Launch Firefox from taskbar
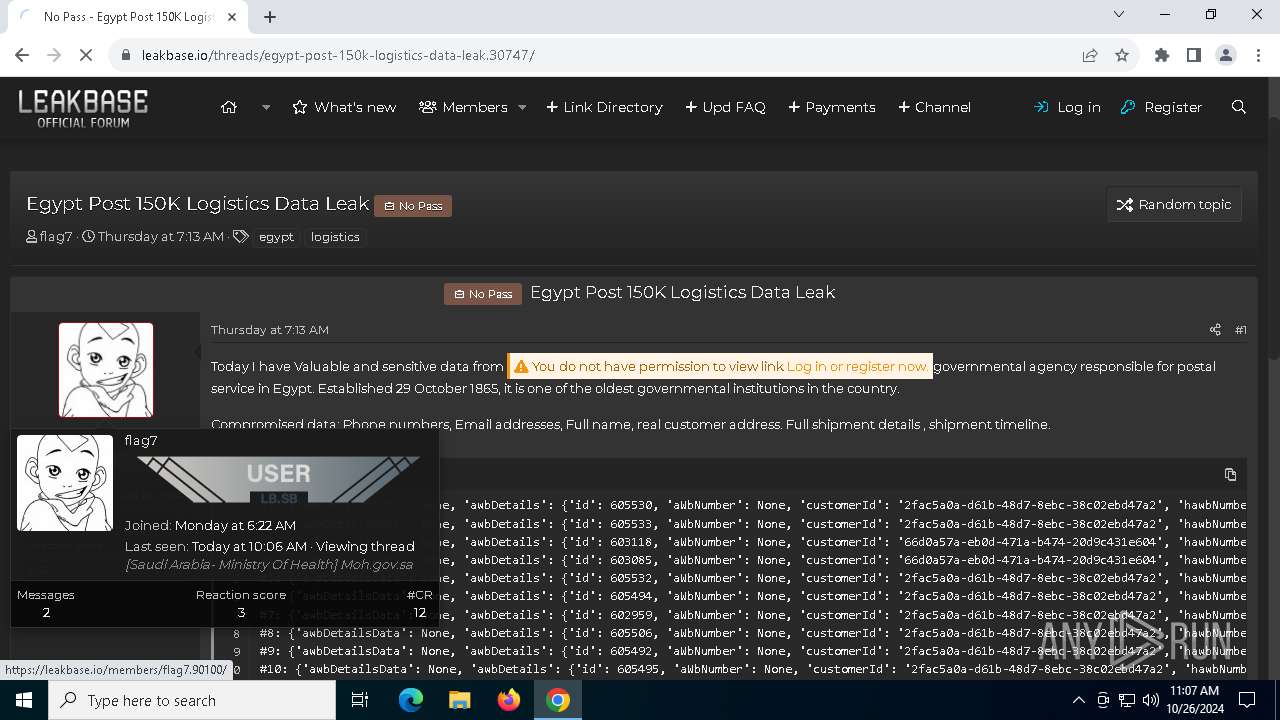This screenshot has width=1280, height=720. coord(509,700)
